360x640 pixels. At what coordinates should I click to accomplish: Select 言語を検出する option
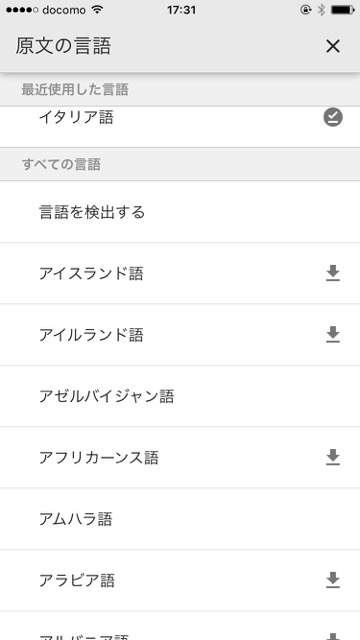(x=180, y=212)
